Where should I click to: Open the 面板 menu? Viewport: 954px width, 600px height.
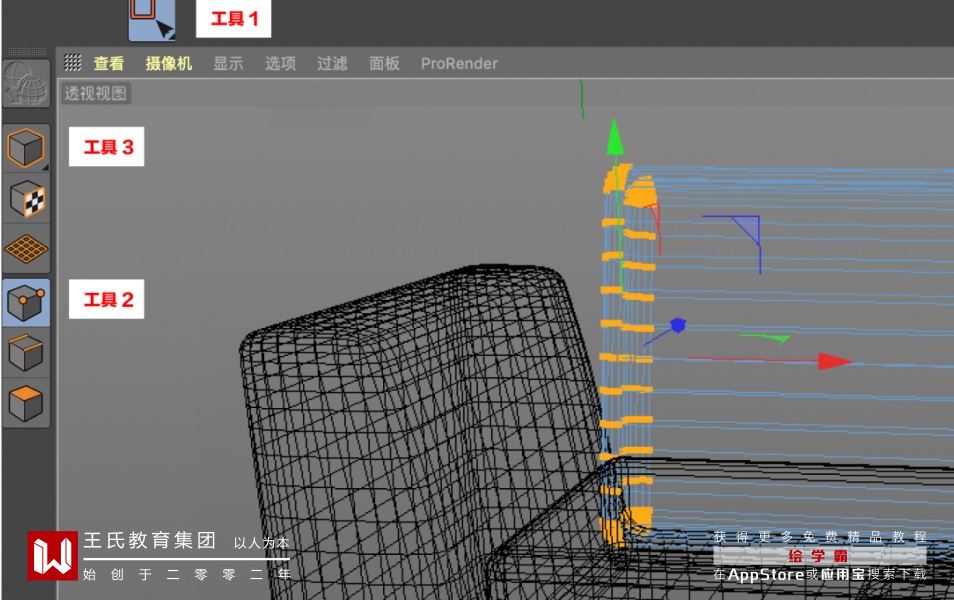click(385, 63)
